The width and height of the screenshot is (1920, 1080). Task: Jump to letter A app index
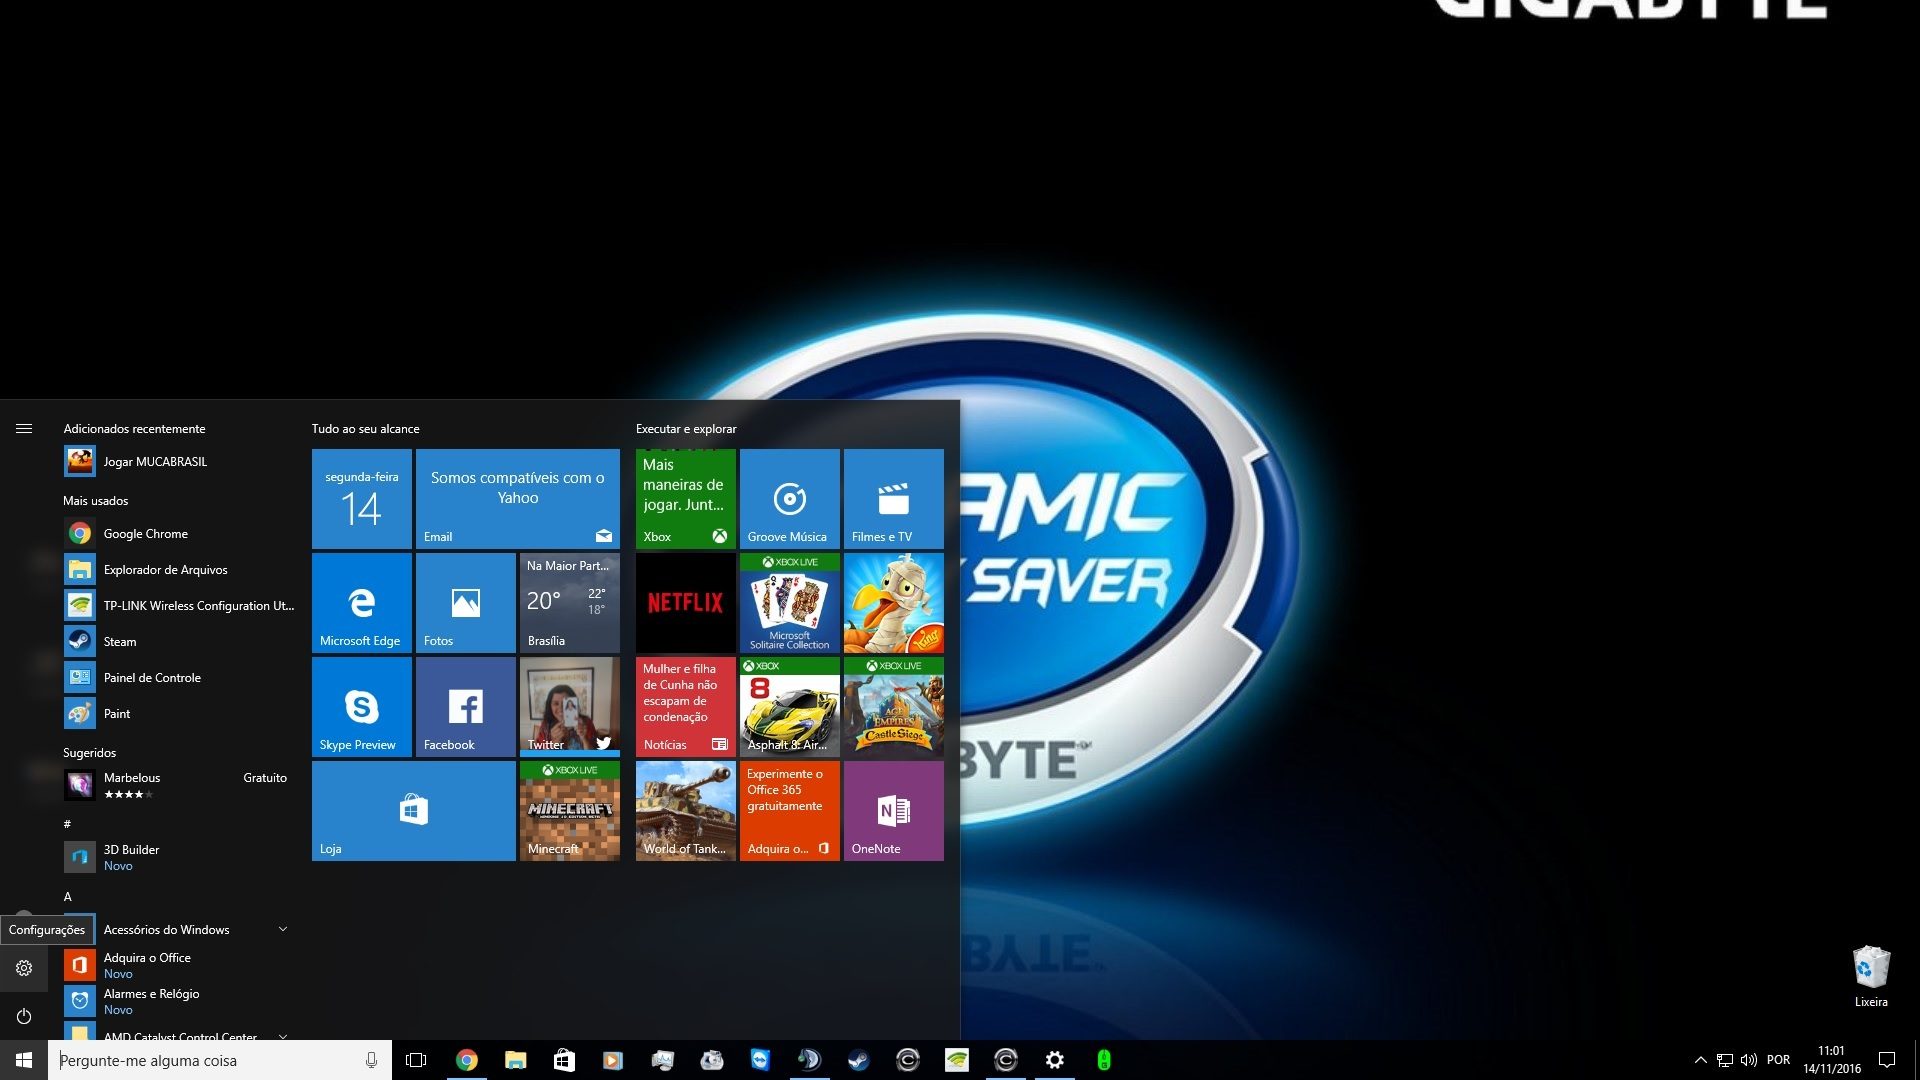click(x=68, y=897)
